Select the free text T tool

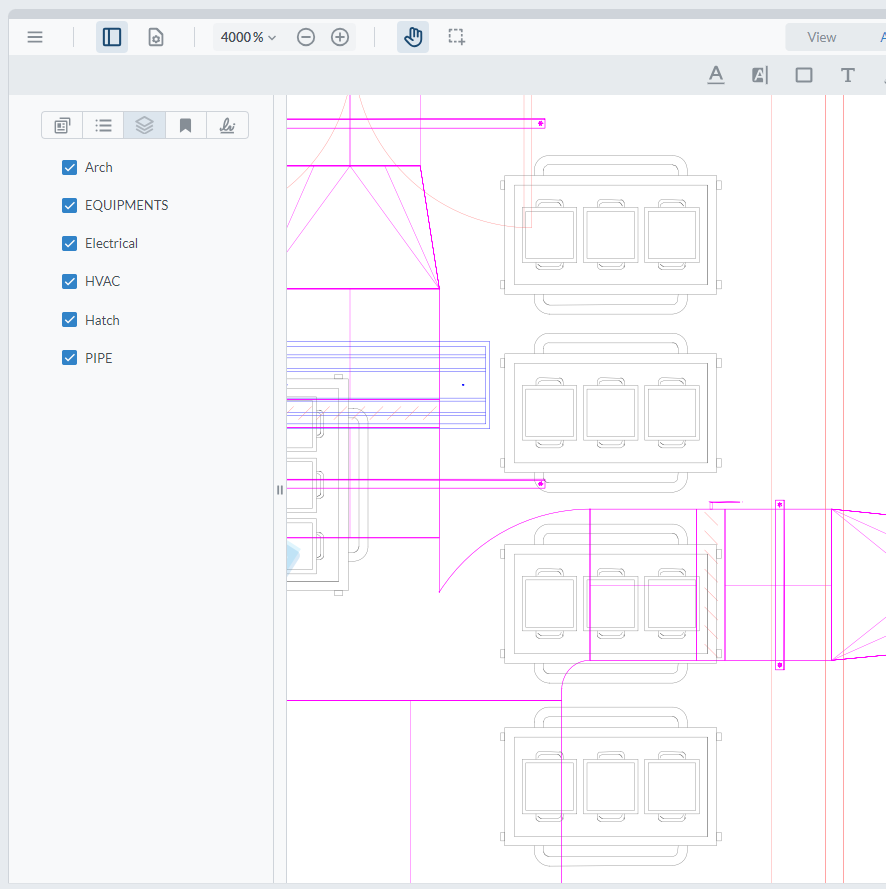[848, 75]
